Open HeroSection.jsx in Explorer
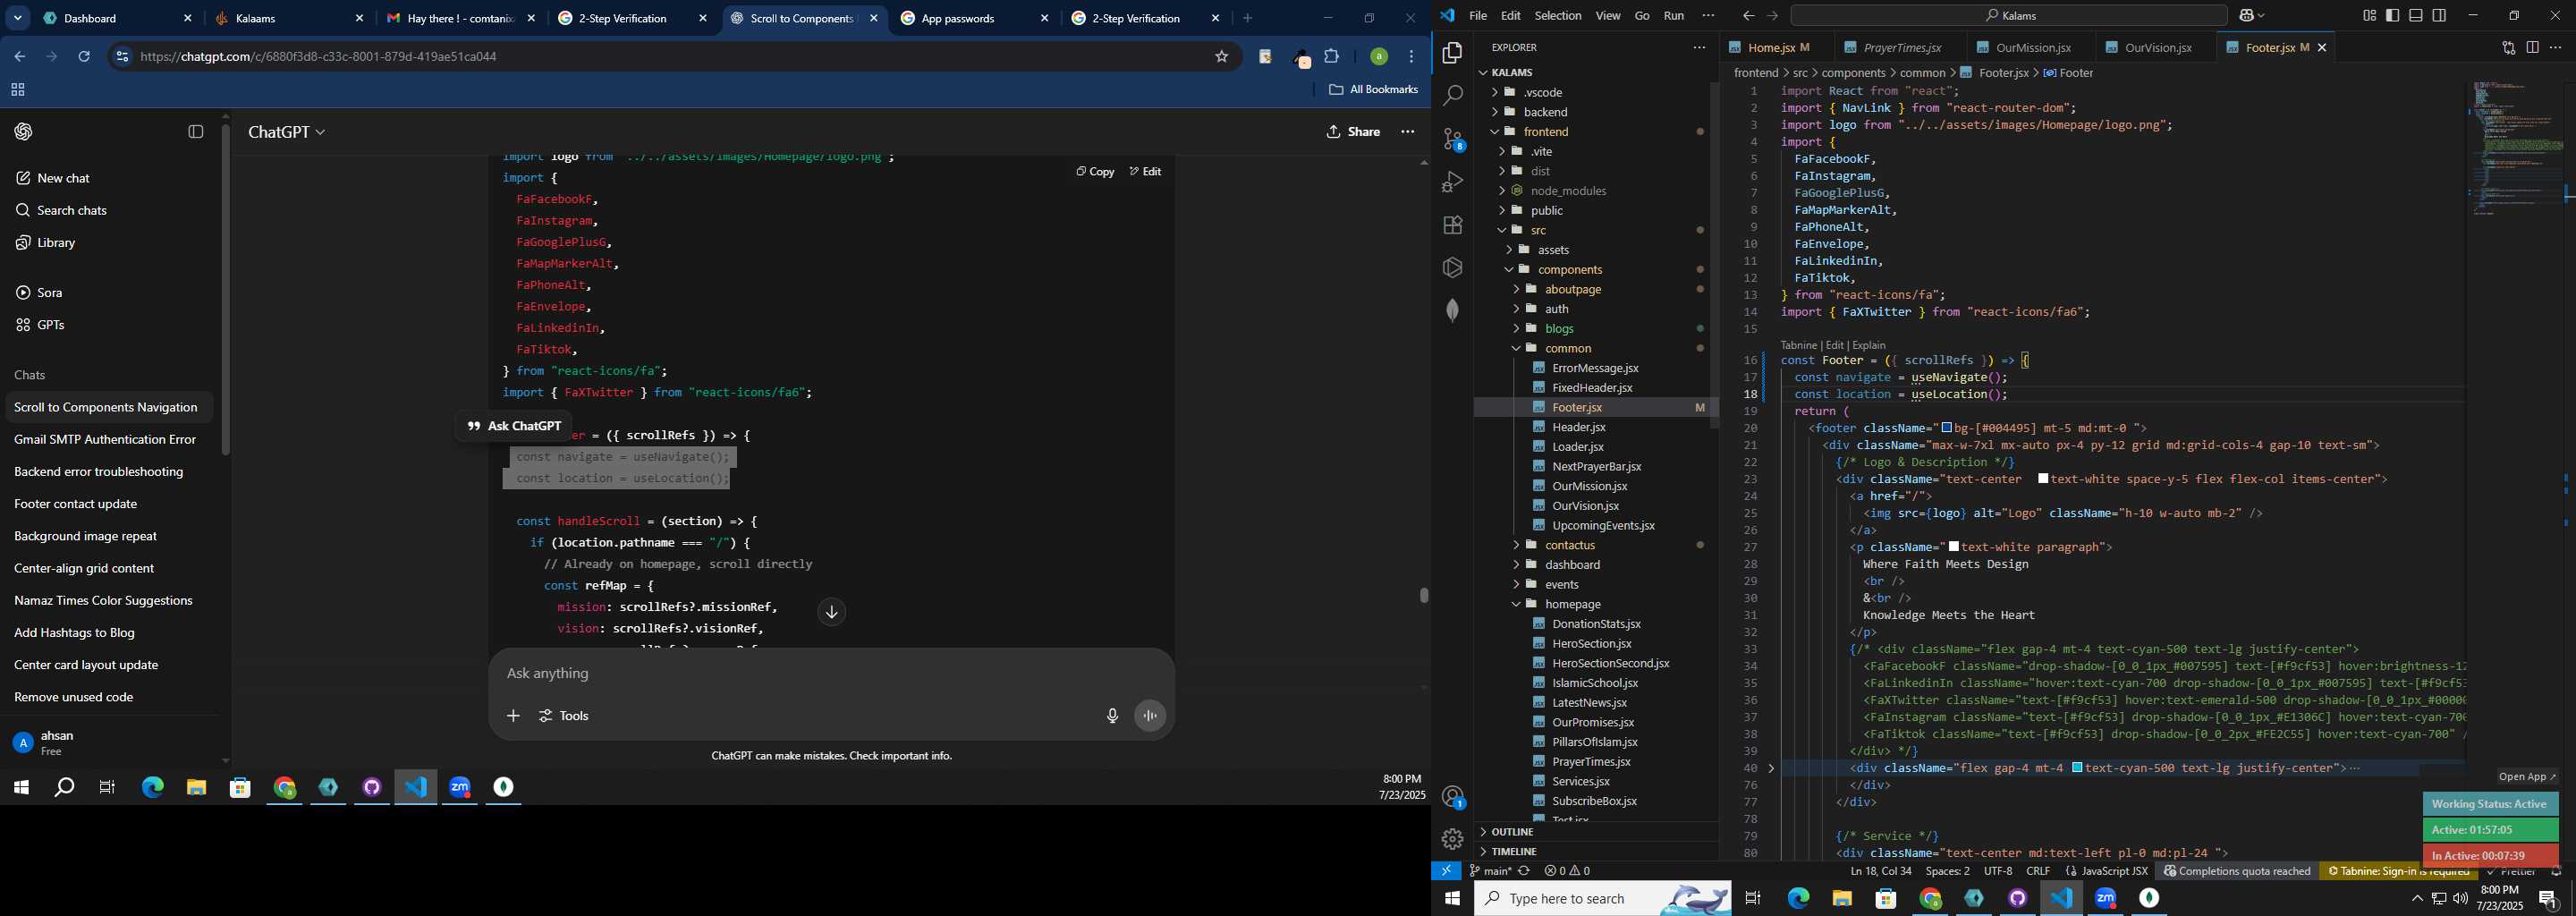Image resolution: width=2576 pixels, height=916 pixels. 1591,643
